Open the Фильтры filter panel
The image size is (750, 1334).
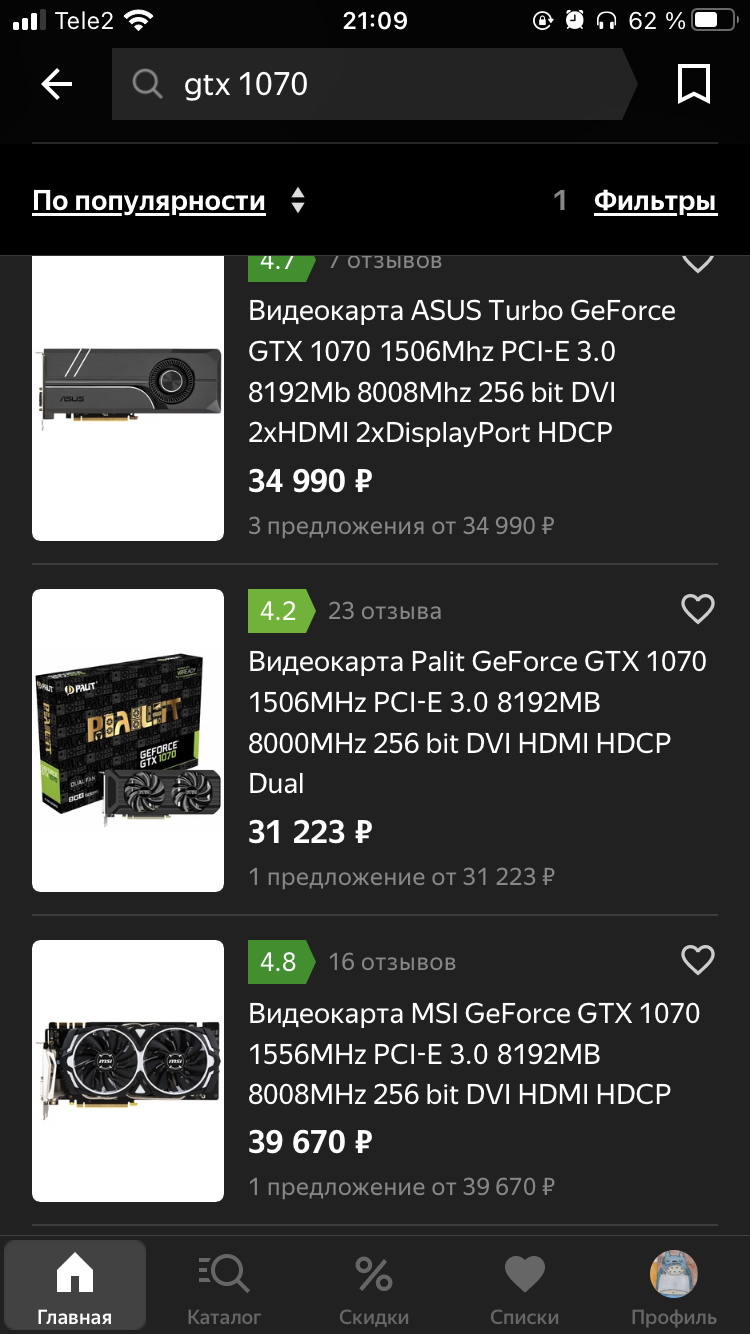(655, 201)
